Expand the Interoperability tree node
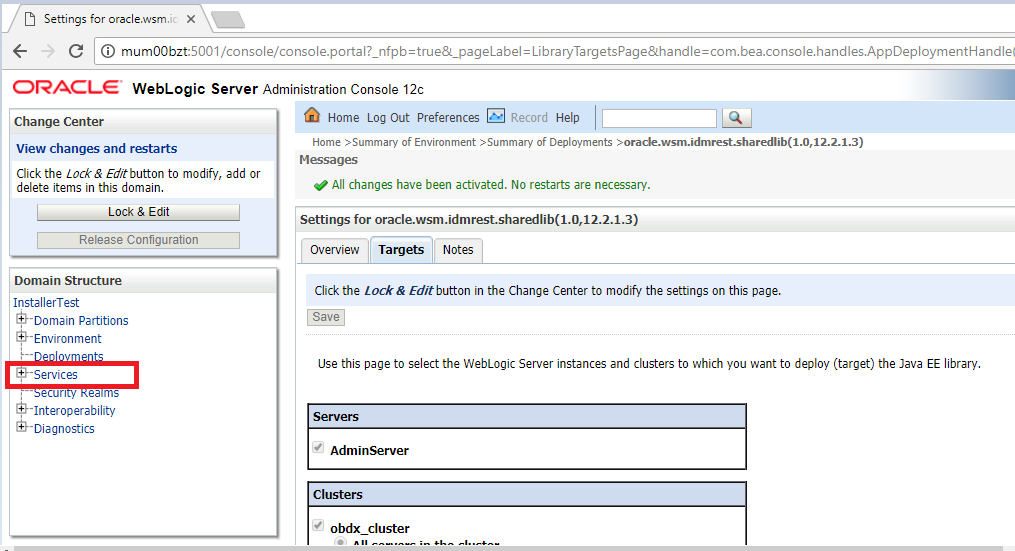The height and width of the screenshot is (551, 1015). point(21,409)
